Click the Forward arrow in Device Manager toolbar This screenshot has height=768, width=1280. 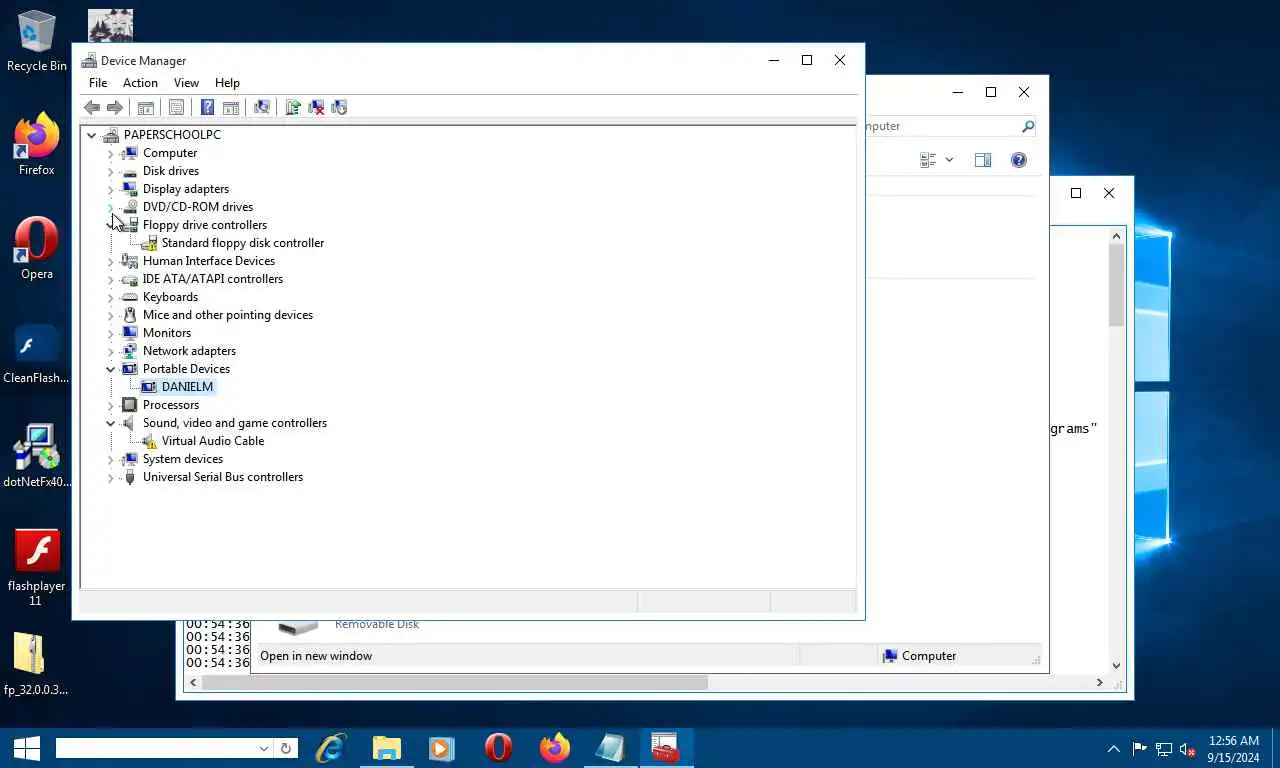(x=115, y=108)
